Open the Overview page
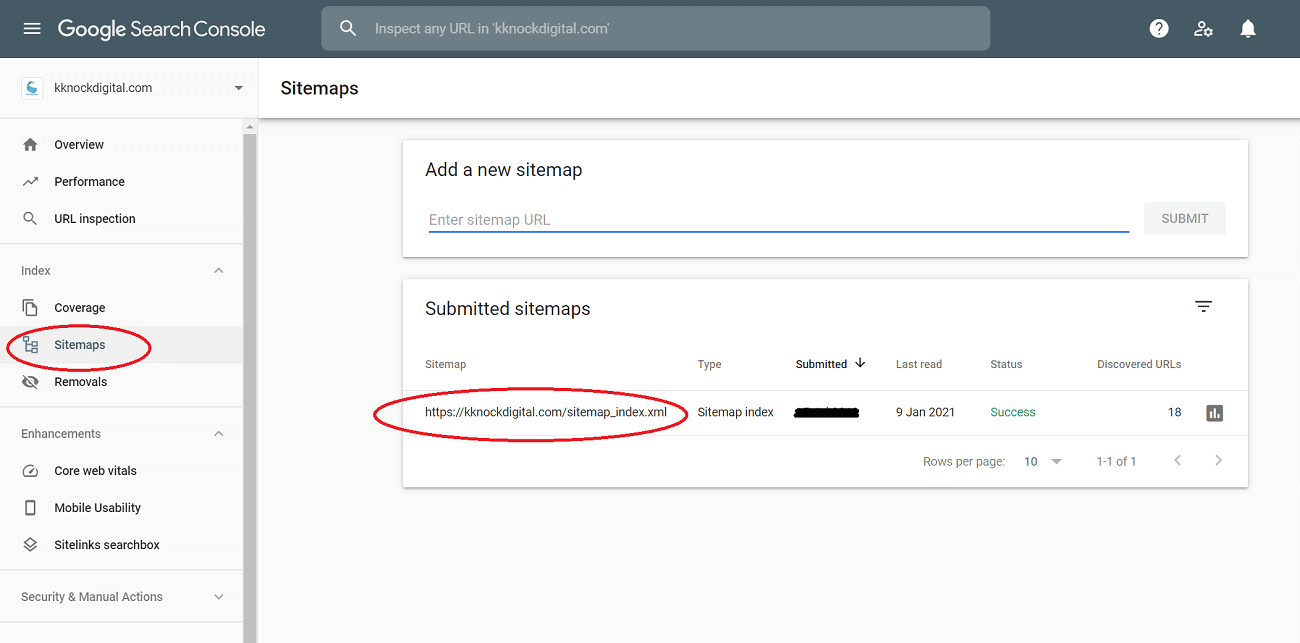1300x643 pixels. (78, 144)
